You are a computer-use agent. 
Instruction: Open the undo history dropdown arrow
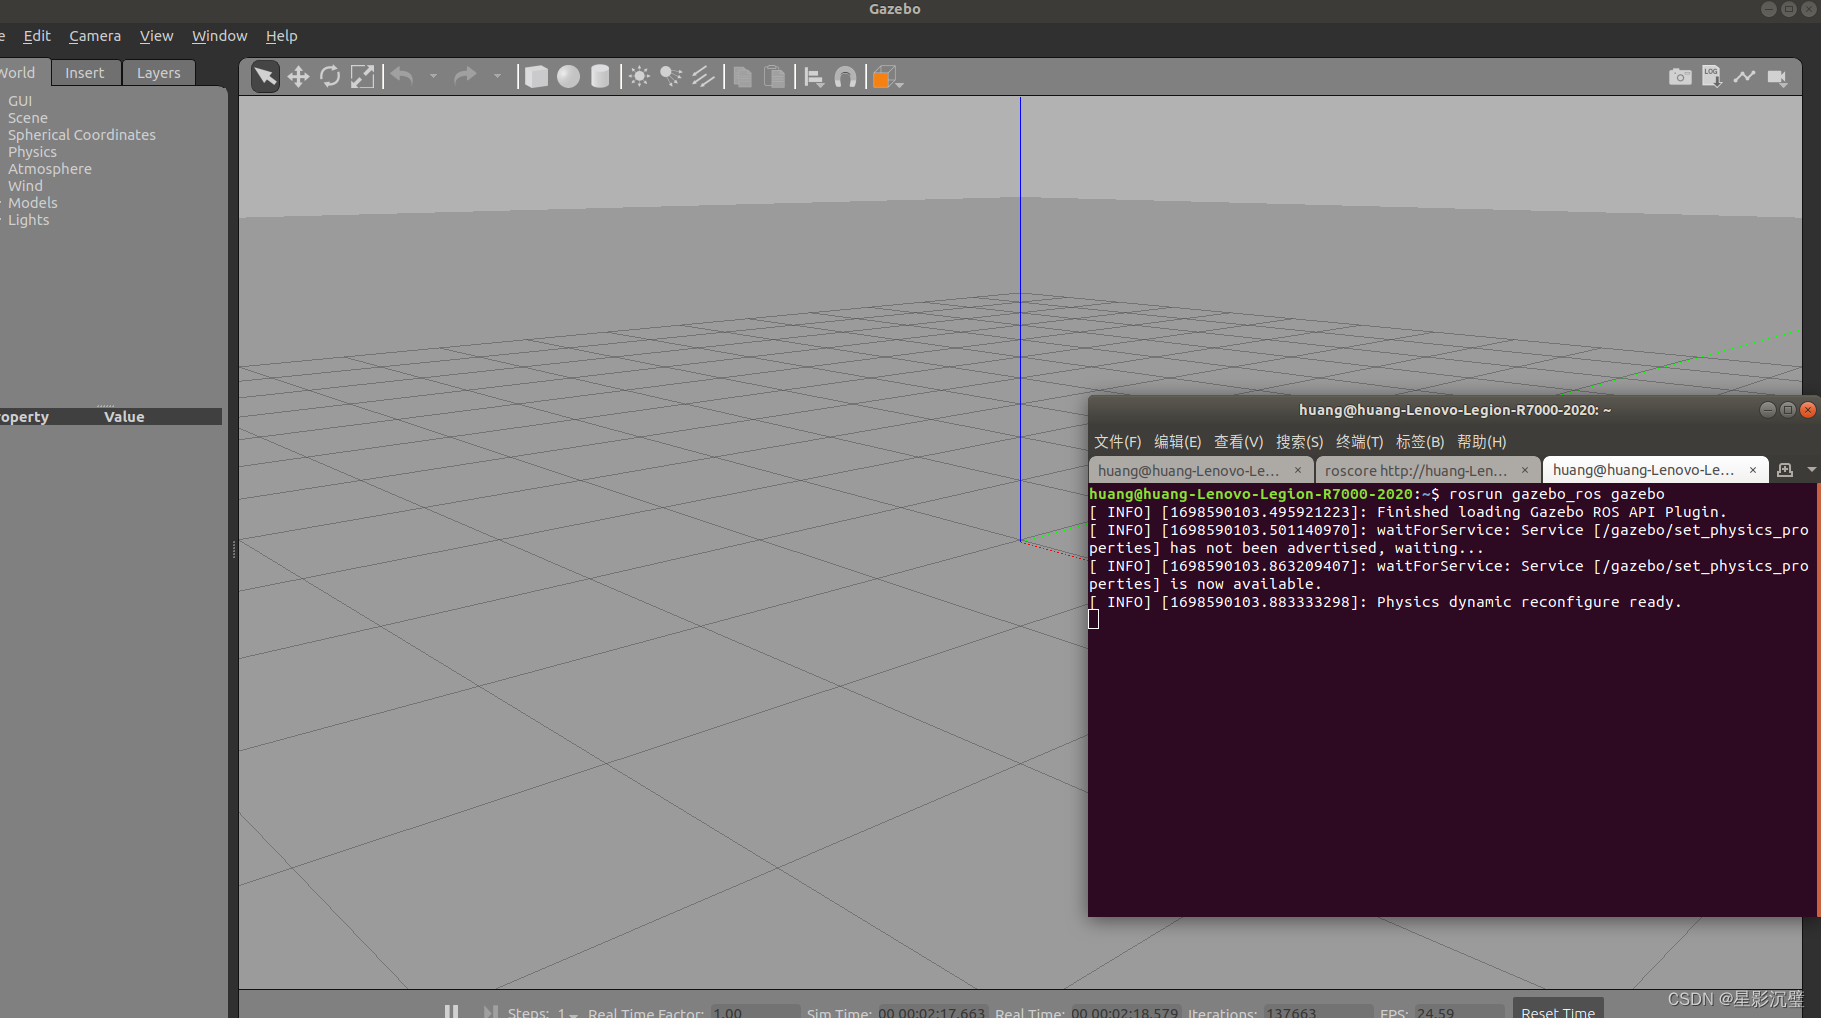tap(433, 76)
